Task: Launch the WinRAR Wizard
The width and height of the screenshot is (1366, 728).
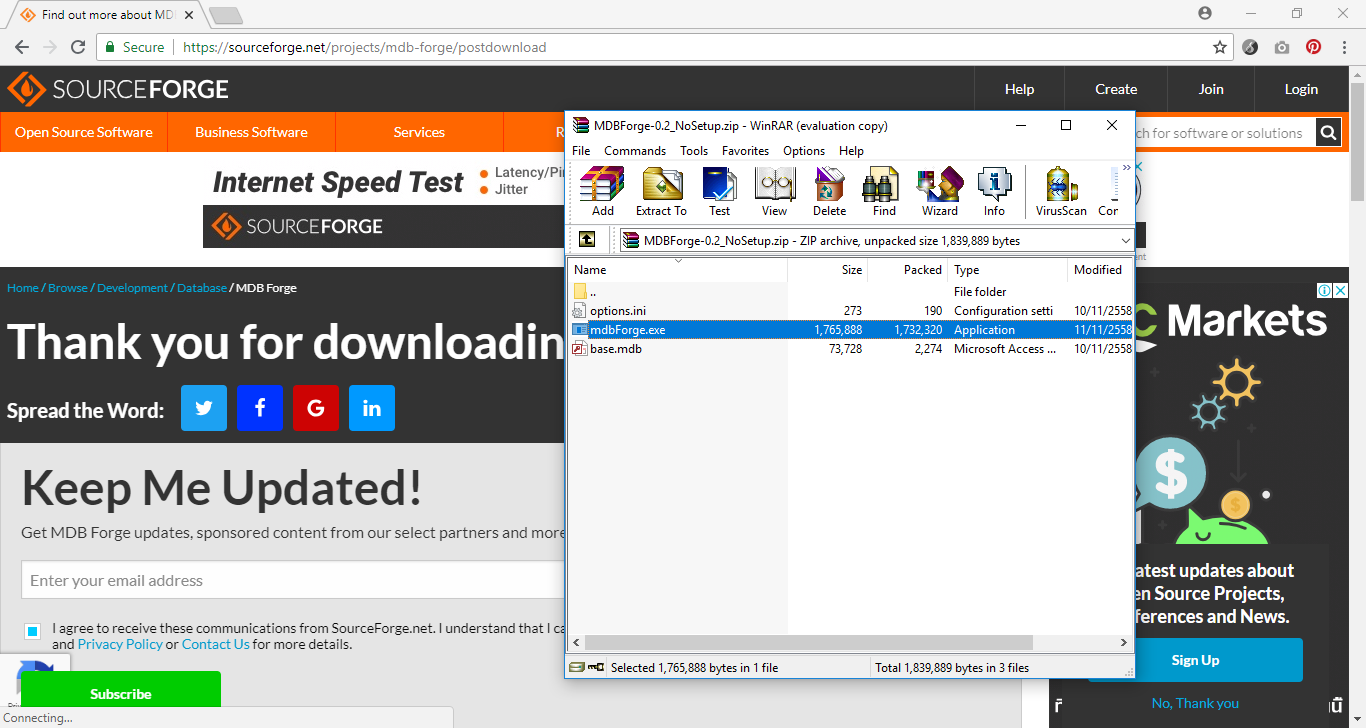Action: pyautogui.click(x=939, y=191)
